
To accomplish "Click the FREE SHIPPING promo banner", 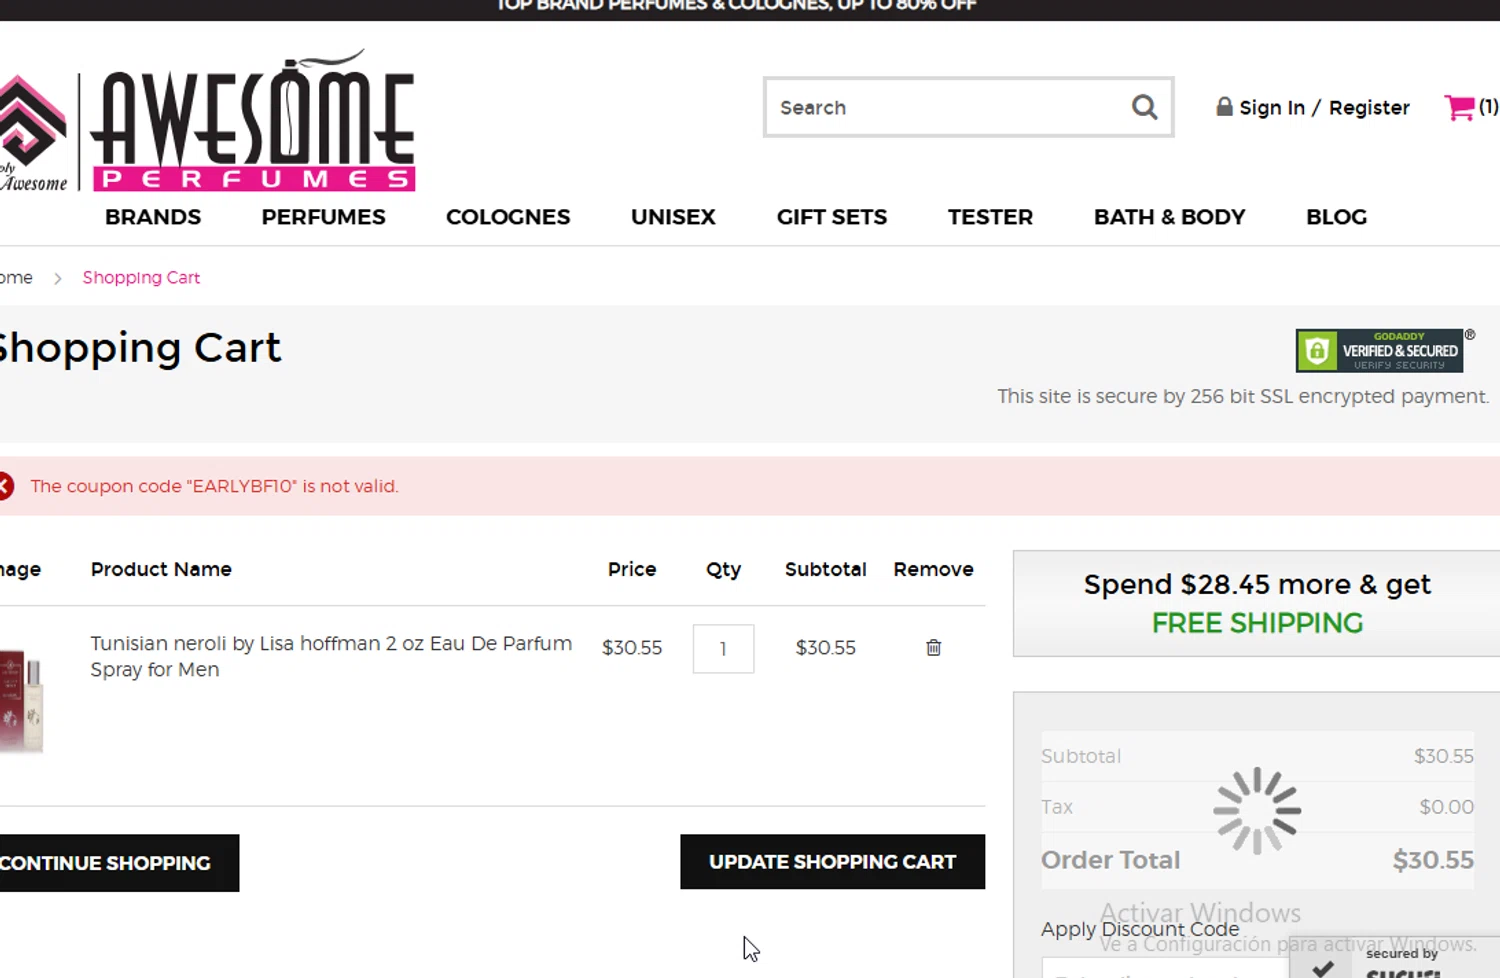I will pyautogui.click(x=1256, y=603).
